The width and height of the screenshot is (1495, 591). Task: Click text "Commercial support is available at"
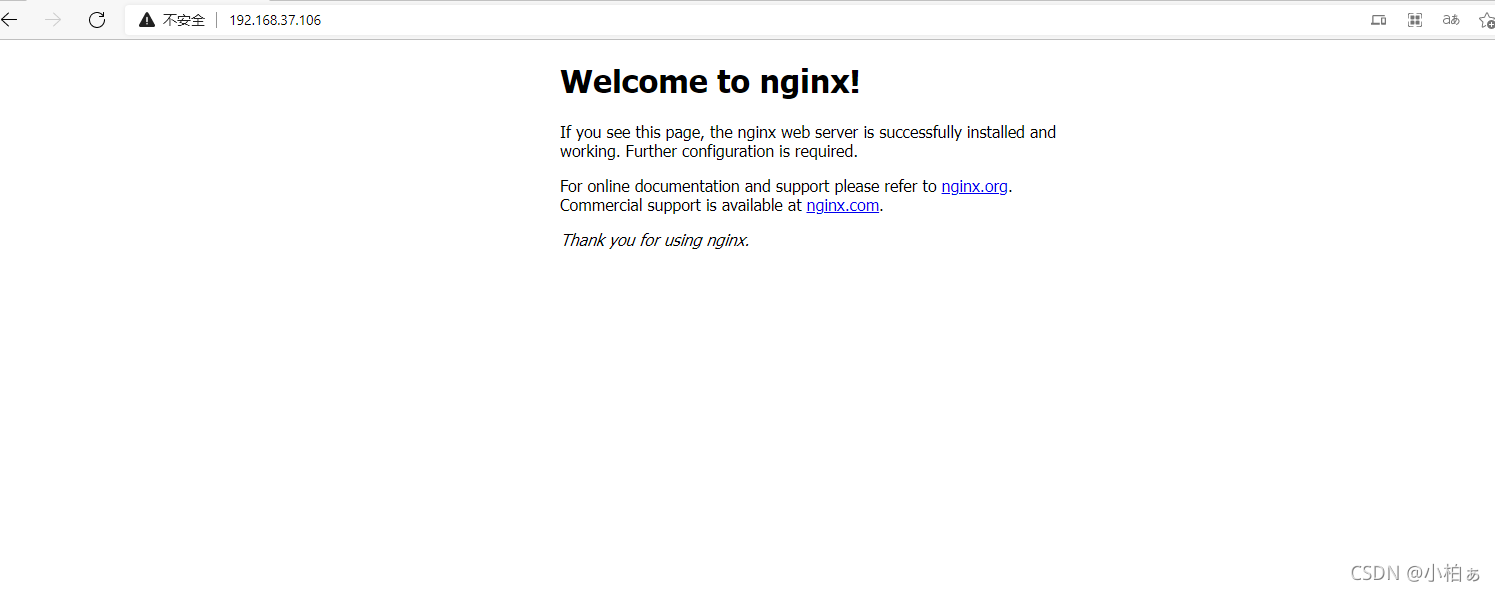click(x=681, y=206)
